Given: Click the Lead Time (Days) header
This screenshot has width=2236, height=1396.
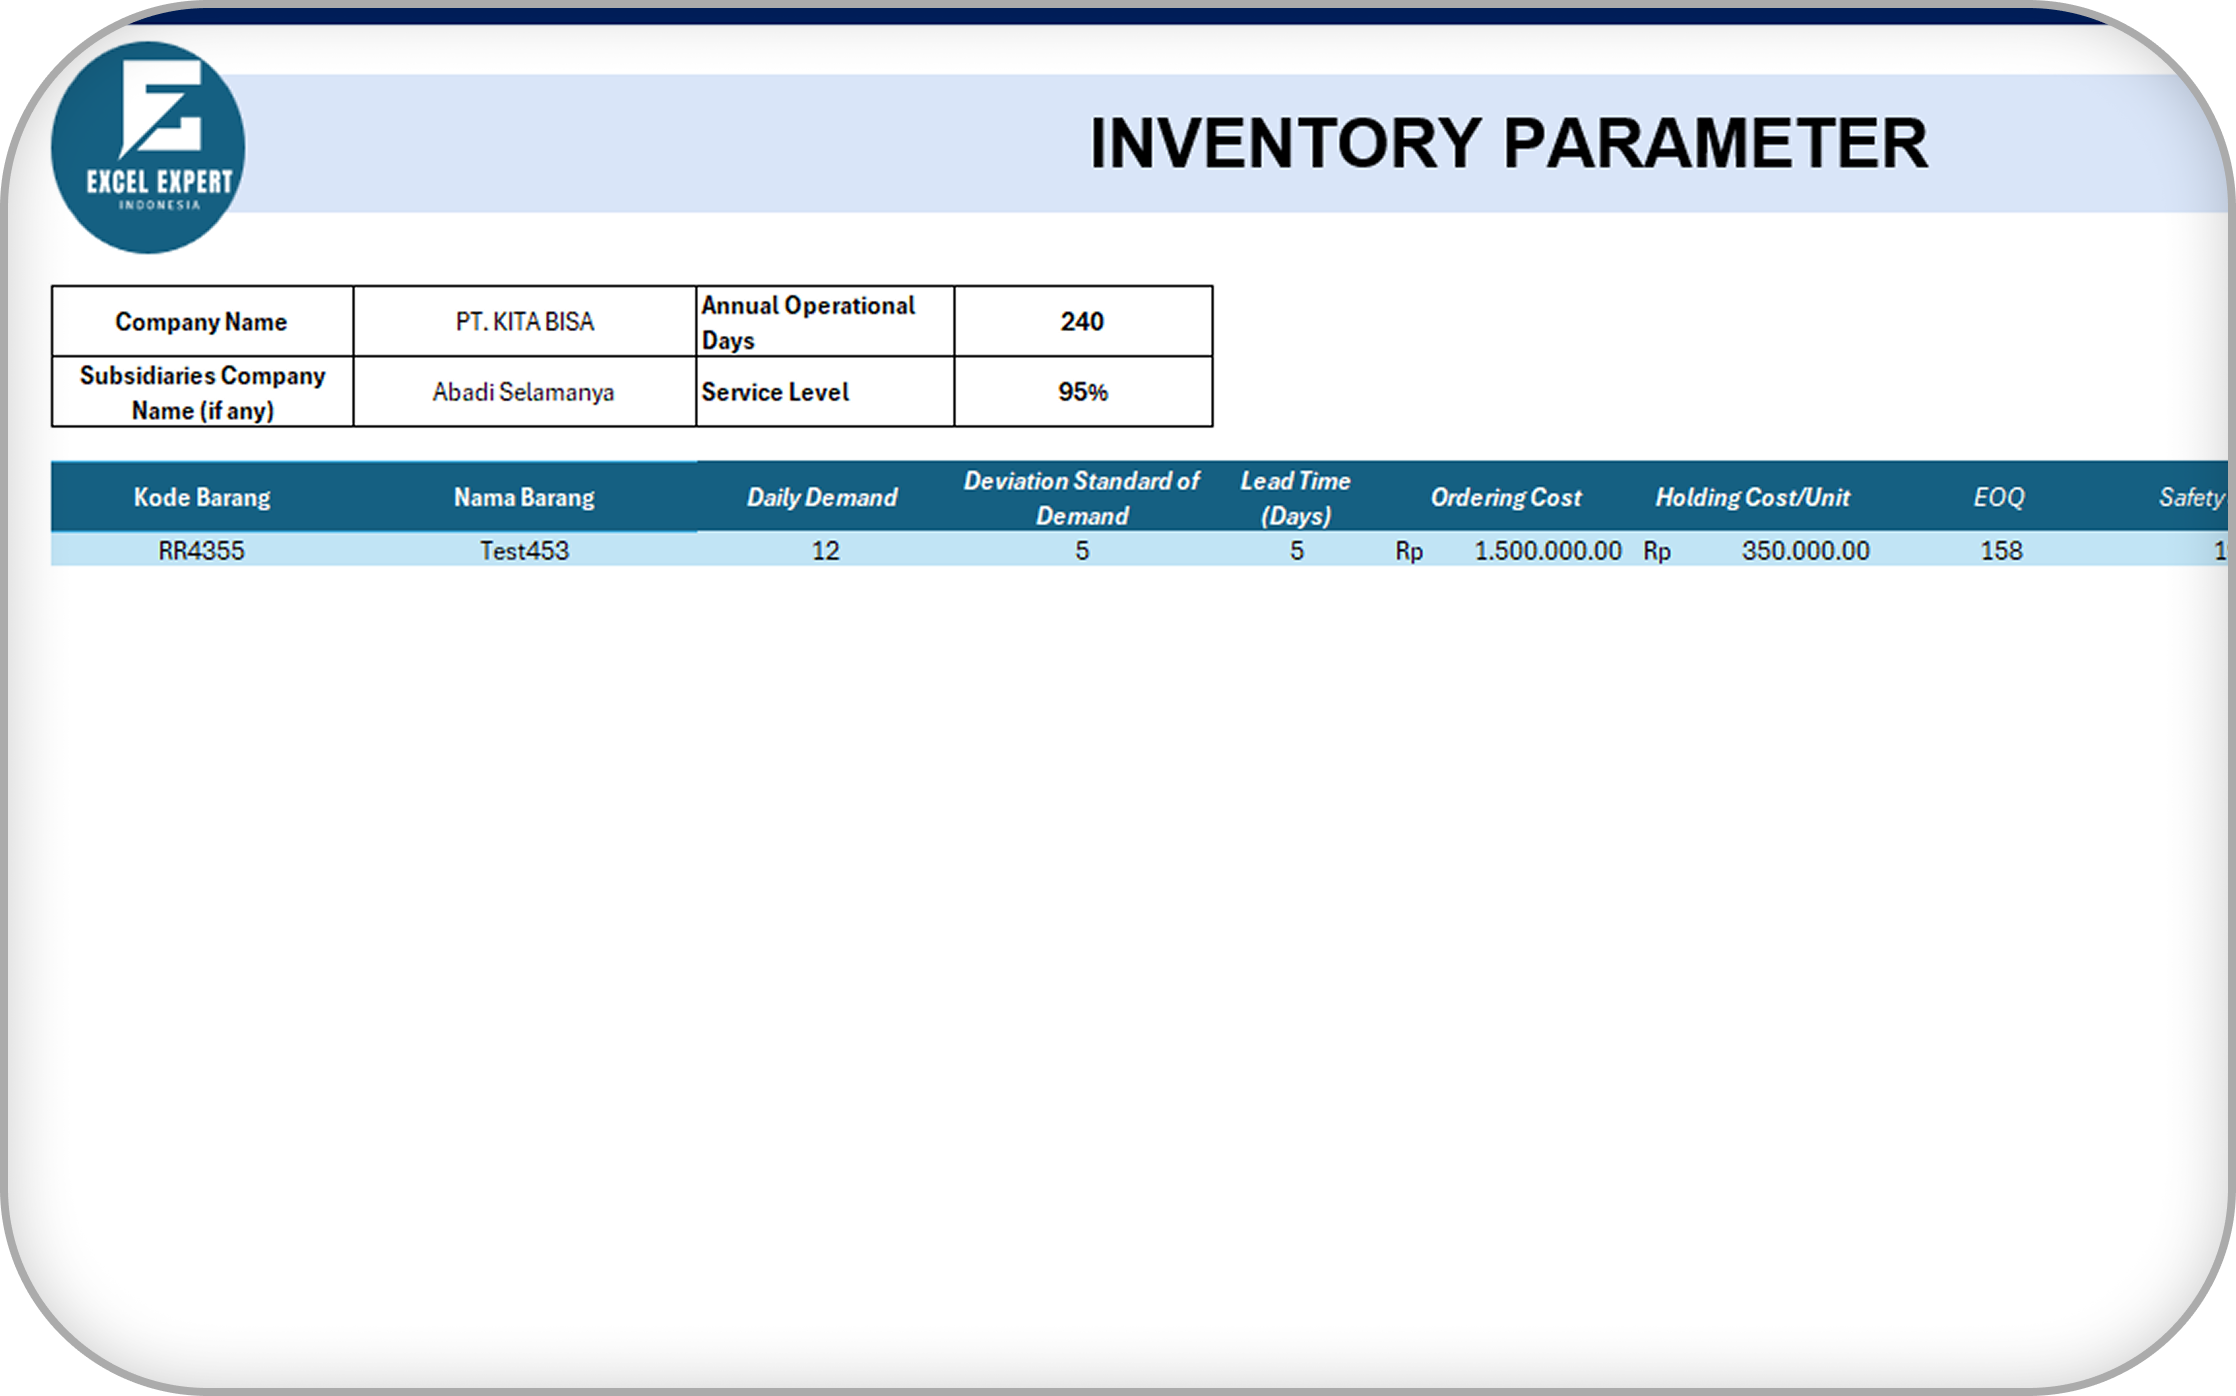Looking at the screenshot, I should click(1295, 497).
